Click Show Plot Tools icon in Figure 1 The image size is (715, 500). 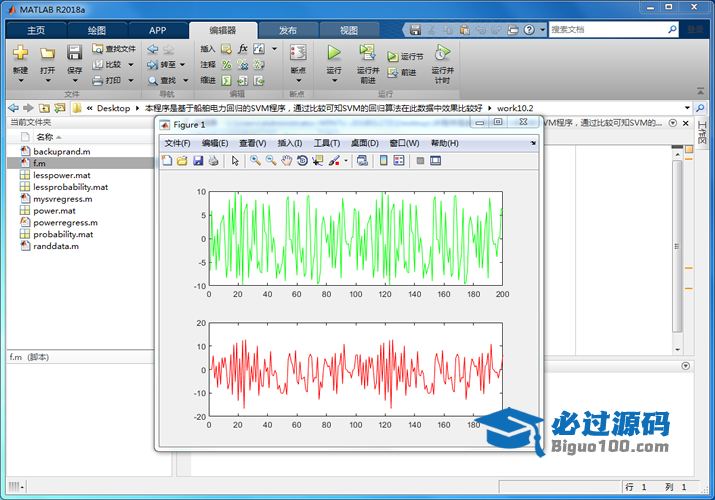[435, 160]
